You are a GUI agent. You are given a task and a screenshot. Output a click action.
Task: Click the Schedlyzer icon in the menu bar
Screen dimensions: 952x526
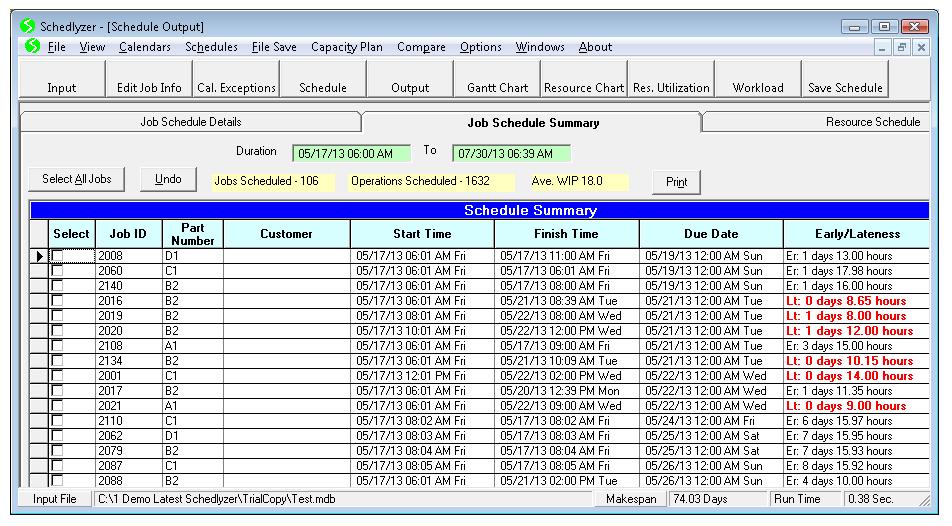33,47
